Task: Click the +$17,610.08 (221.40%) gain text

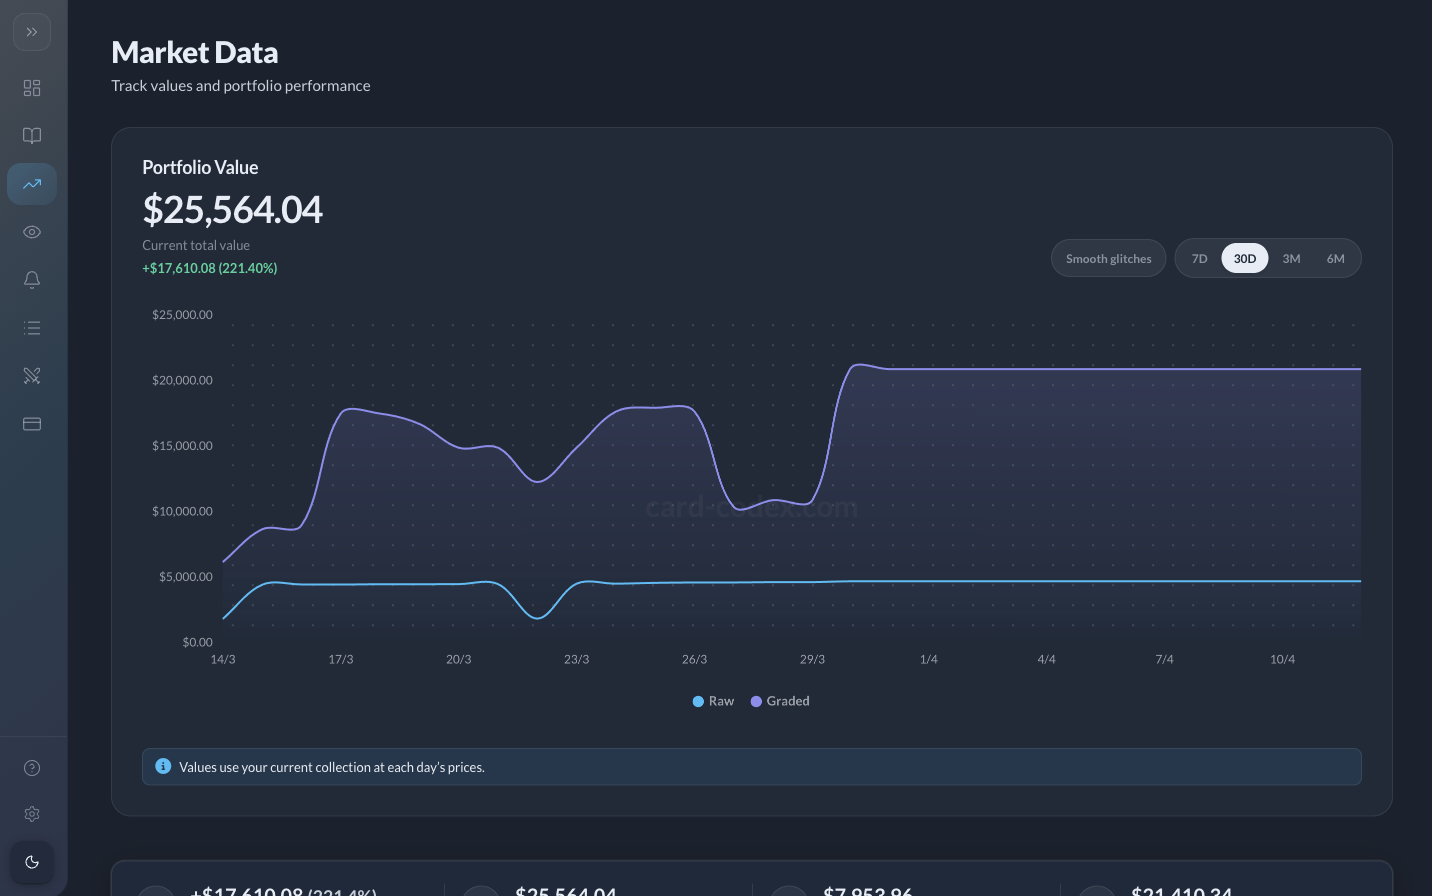Action: [x=210, y=268]
